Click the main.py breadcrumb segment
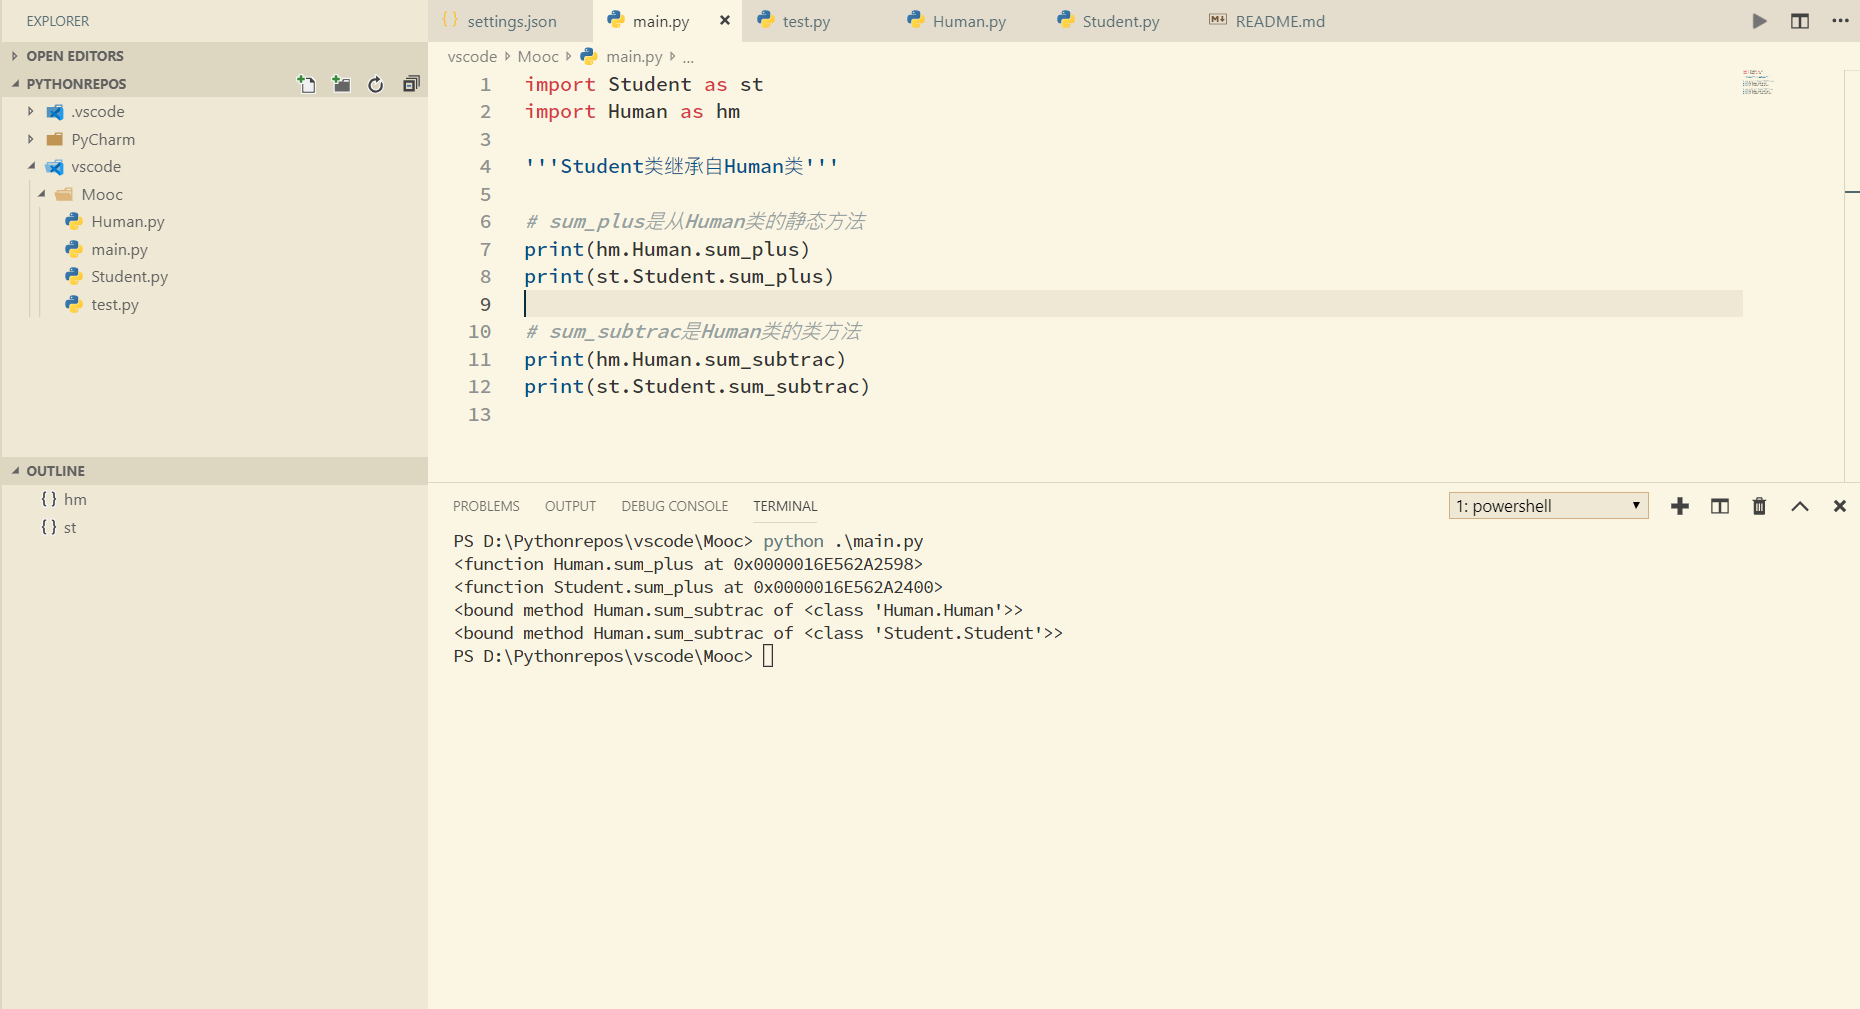Viewport: 1860px width, 1009px height. pos(633,57)
